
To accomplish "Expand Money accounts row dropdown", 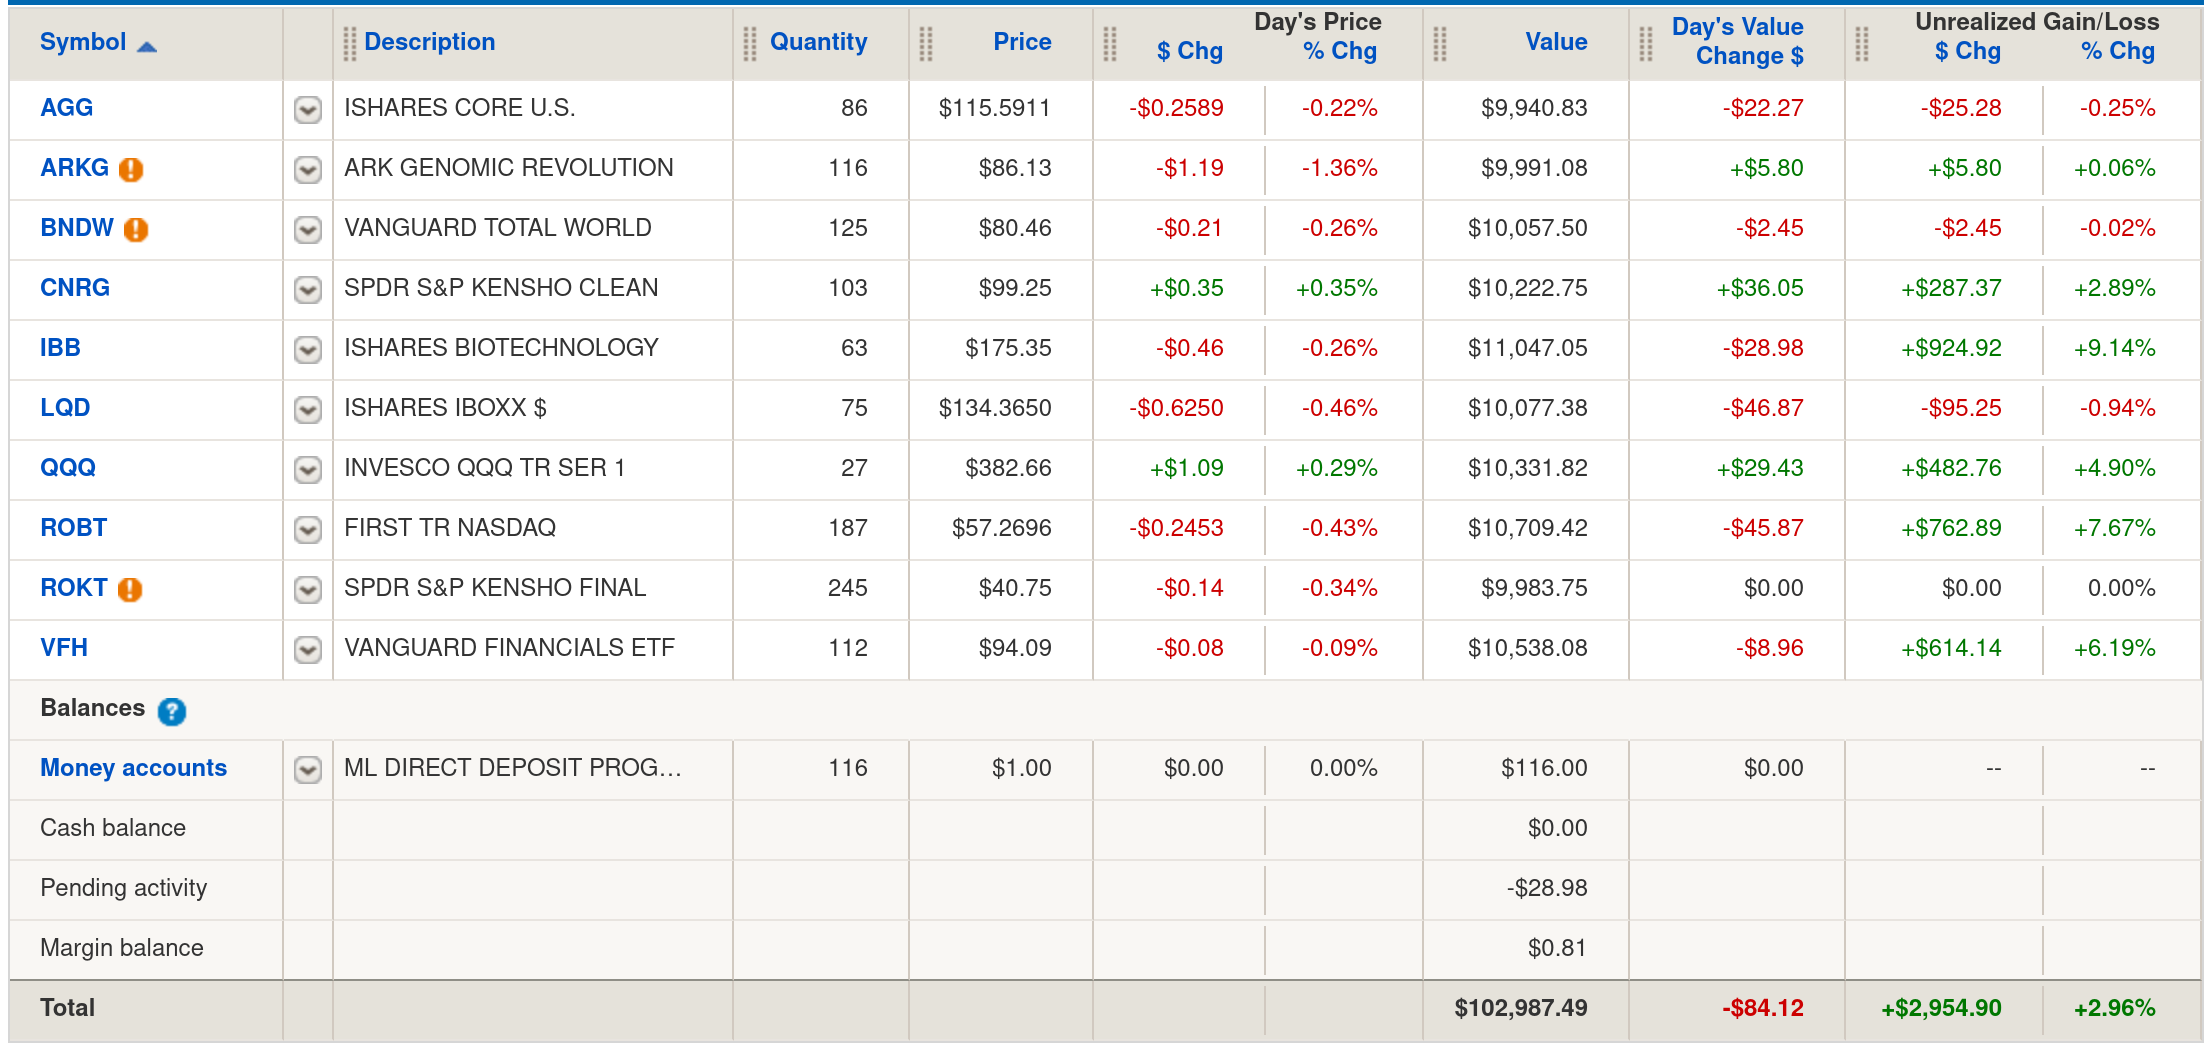I will [x=308, y=769].
